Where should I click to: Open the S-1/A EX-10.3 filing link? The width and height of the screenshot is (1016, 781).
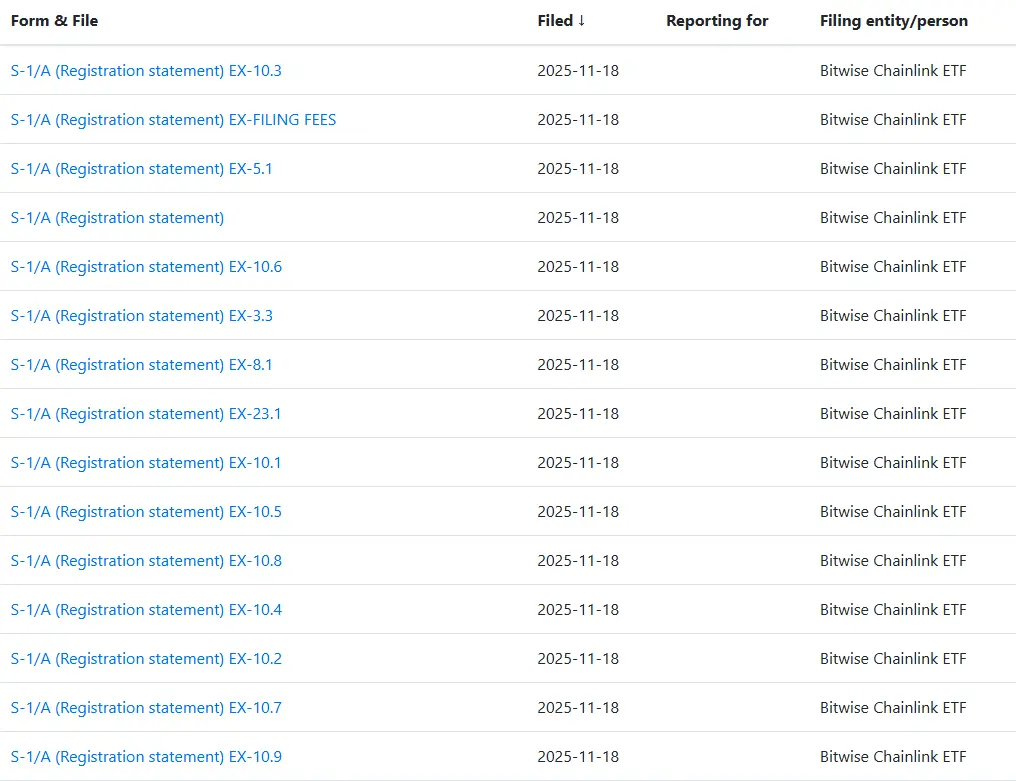click(x=146, y=71)
